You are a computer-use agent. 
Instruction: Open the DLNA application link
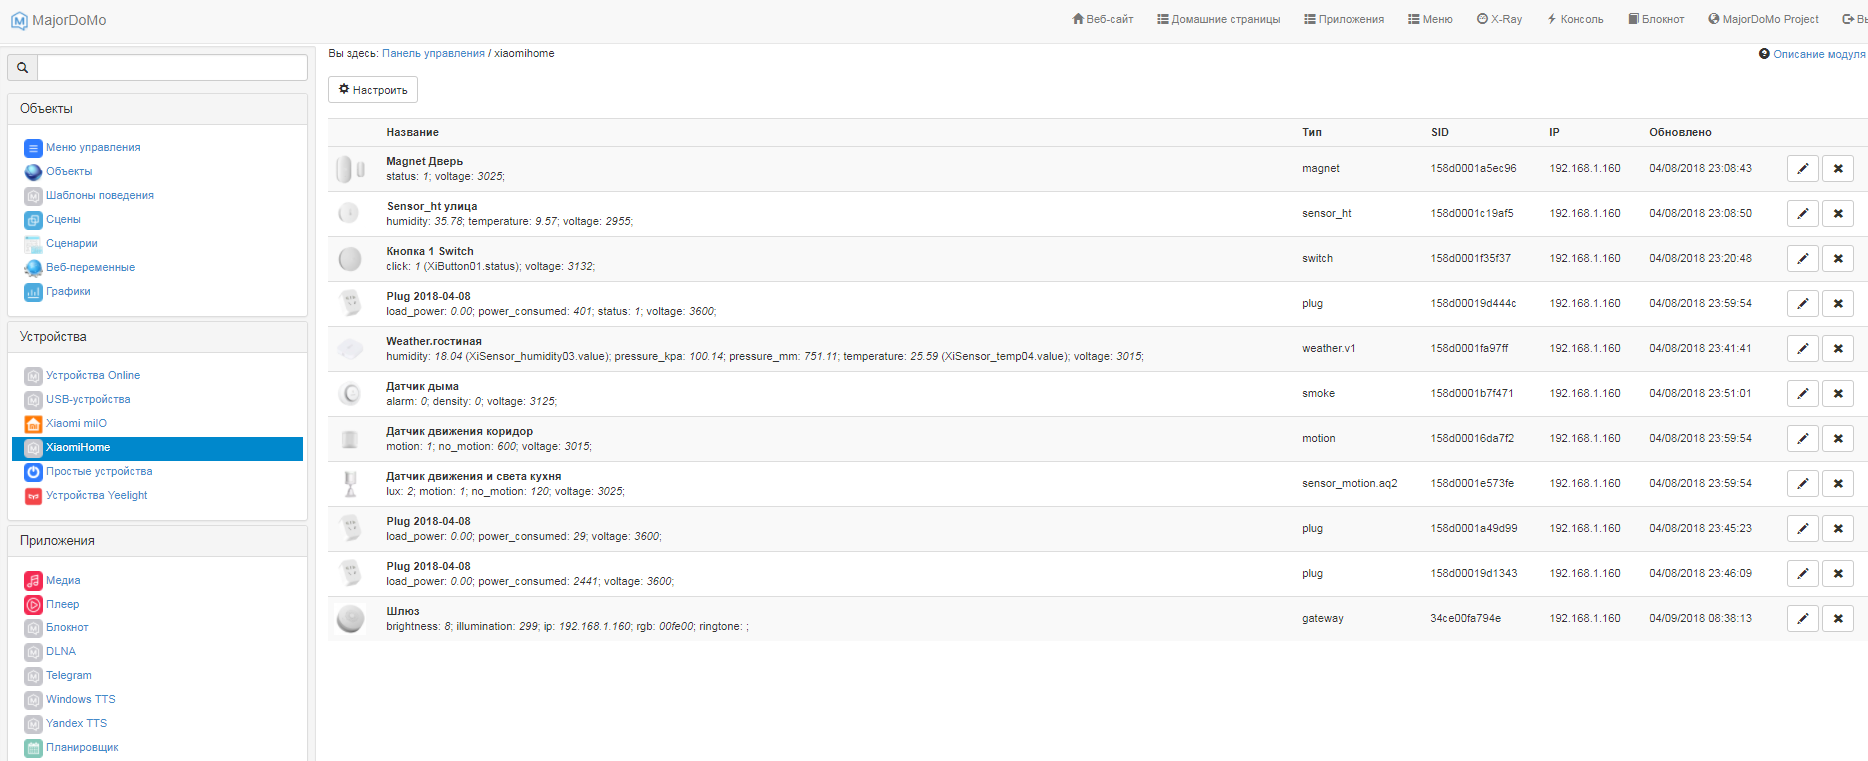point(61,652)
